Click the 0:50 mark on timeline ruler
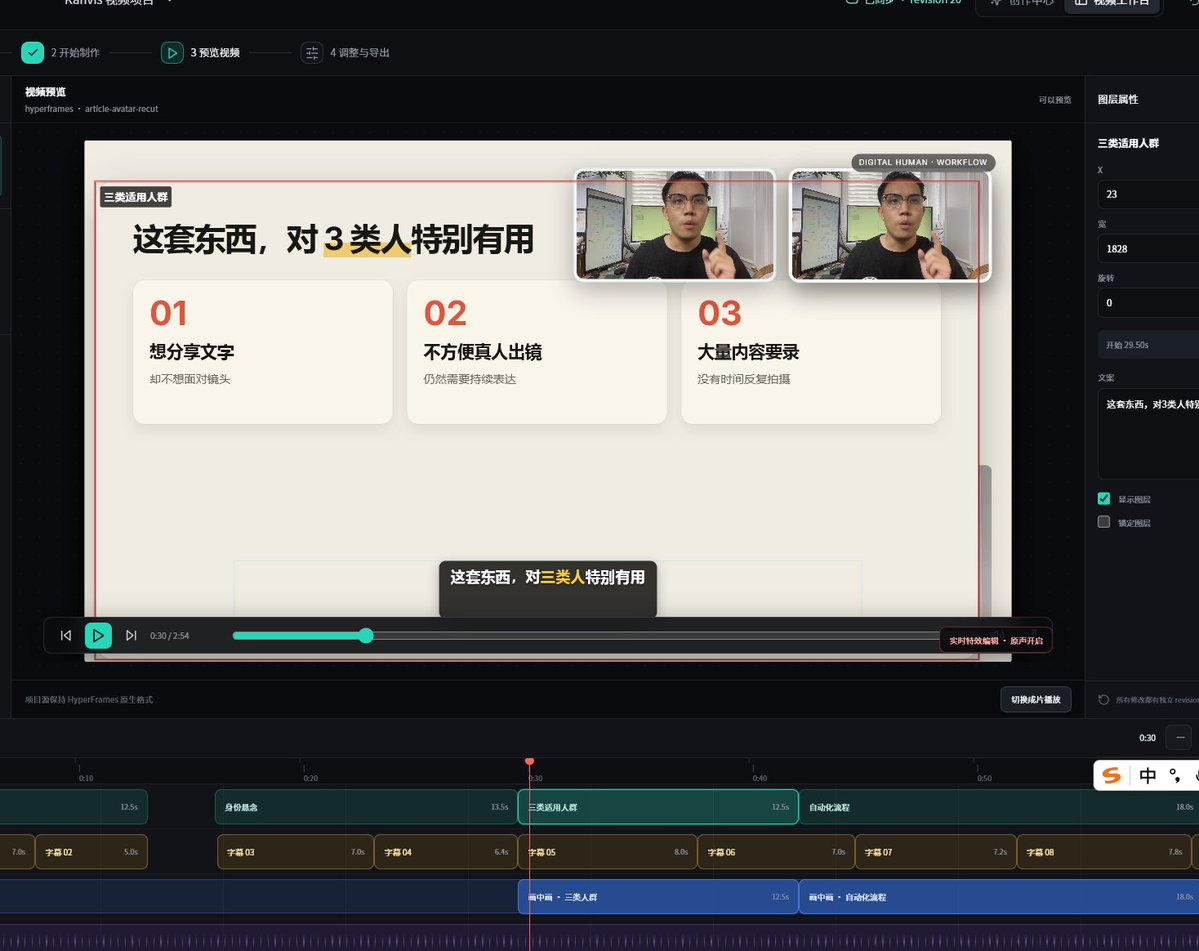The image size is (1199, 951). pos(984,778)
